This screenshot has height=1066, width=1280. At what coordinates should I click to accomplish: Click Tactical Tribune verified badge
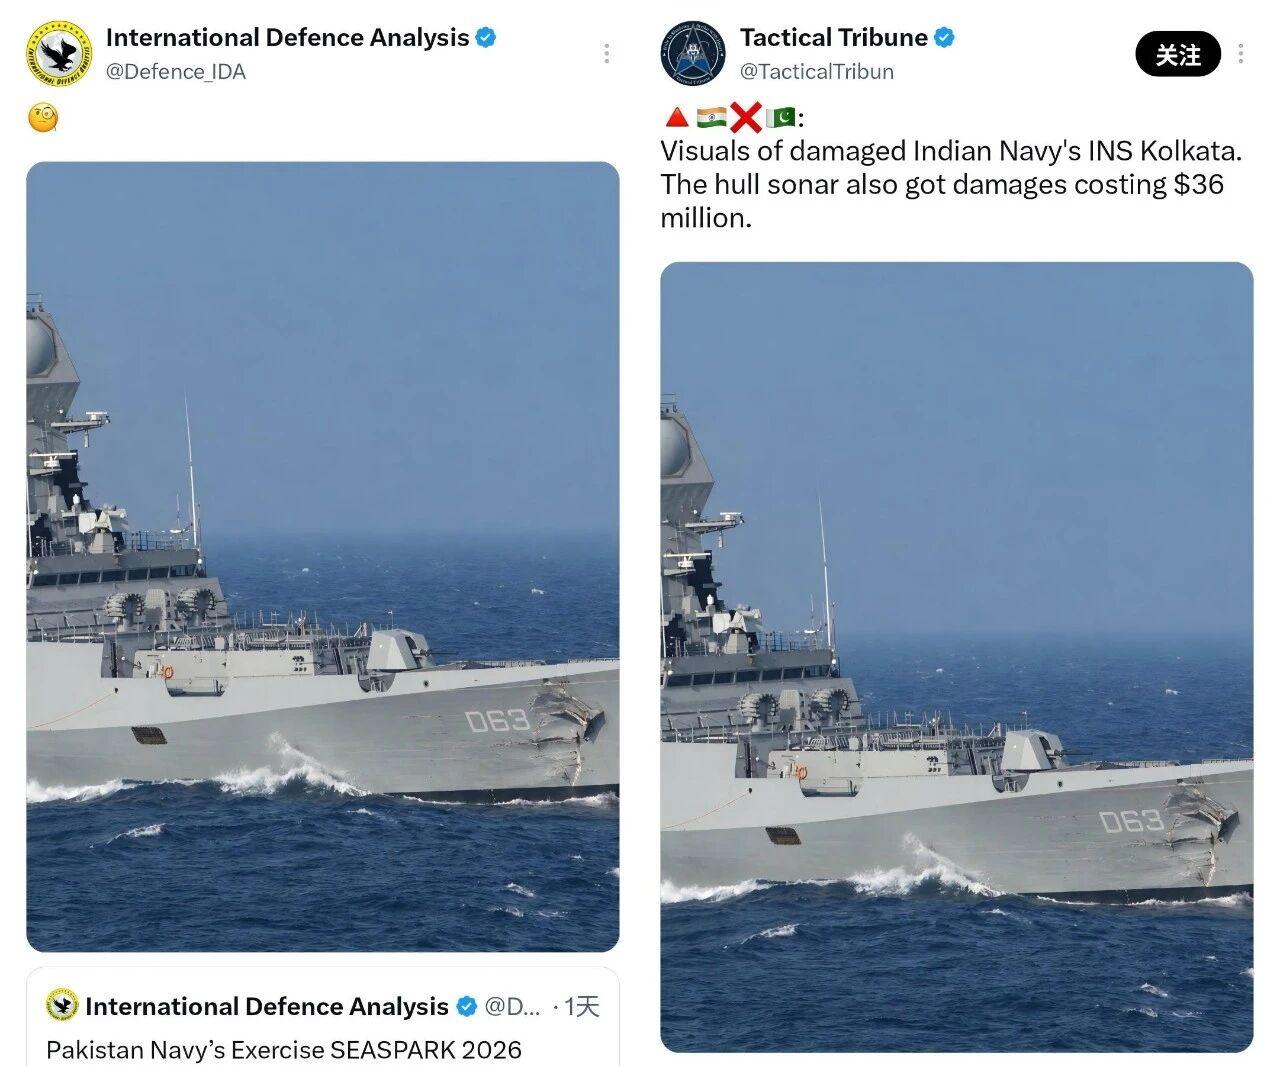click(945, 38)
